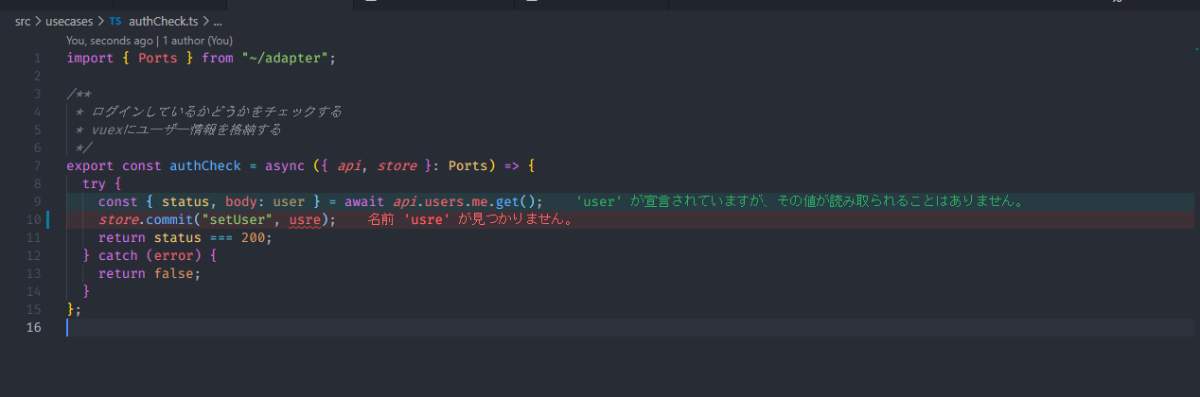
Task: Expand chevron between src and usecases
Action: (x=38, y=21)
